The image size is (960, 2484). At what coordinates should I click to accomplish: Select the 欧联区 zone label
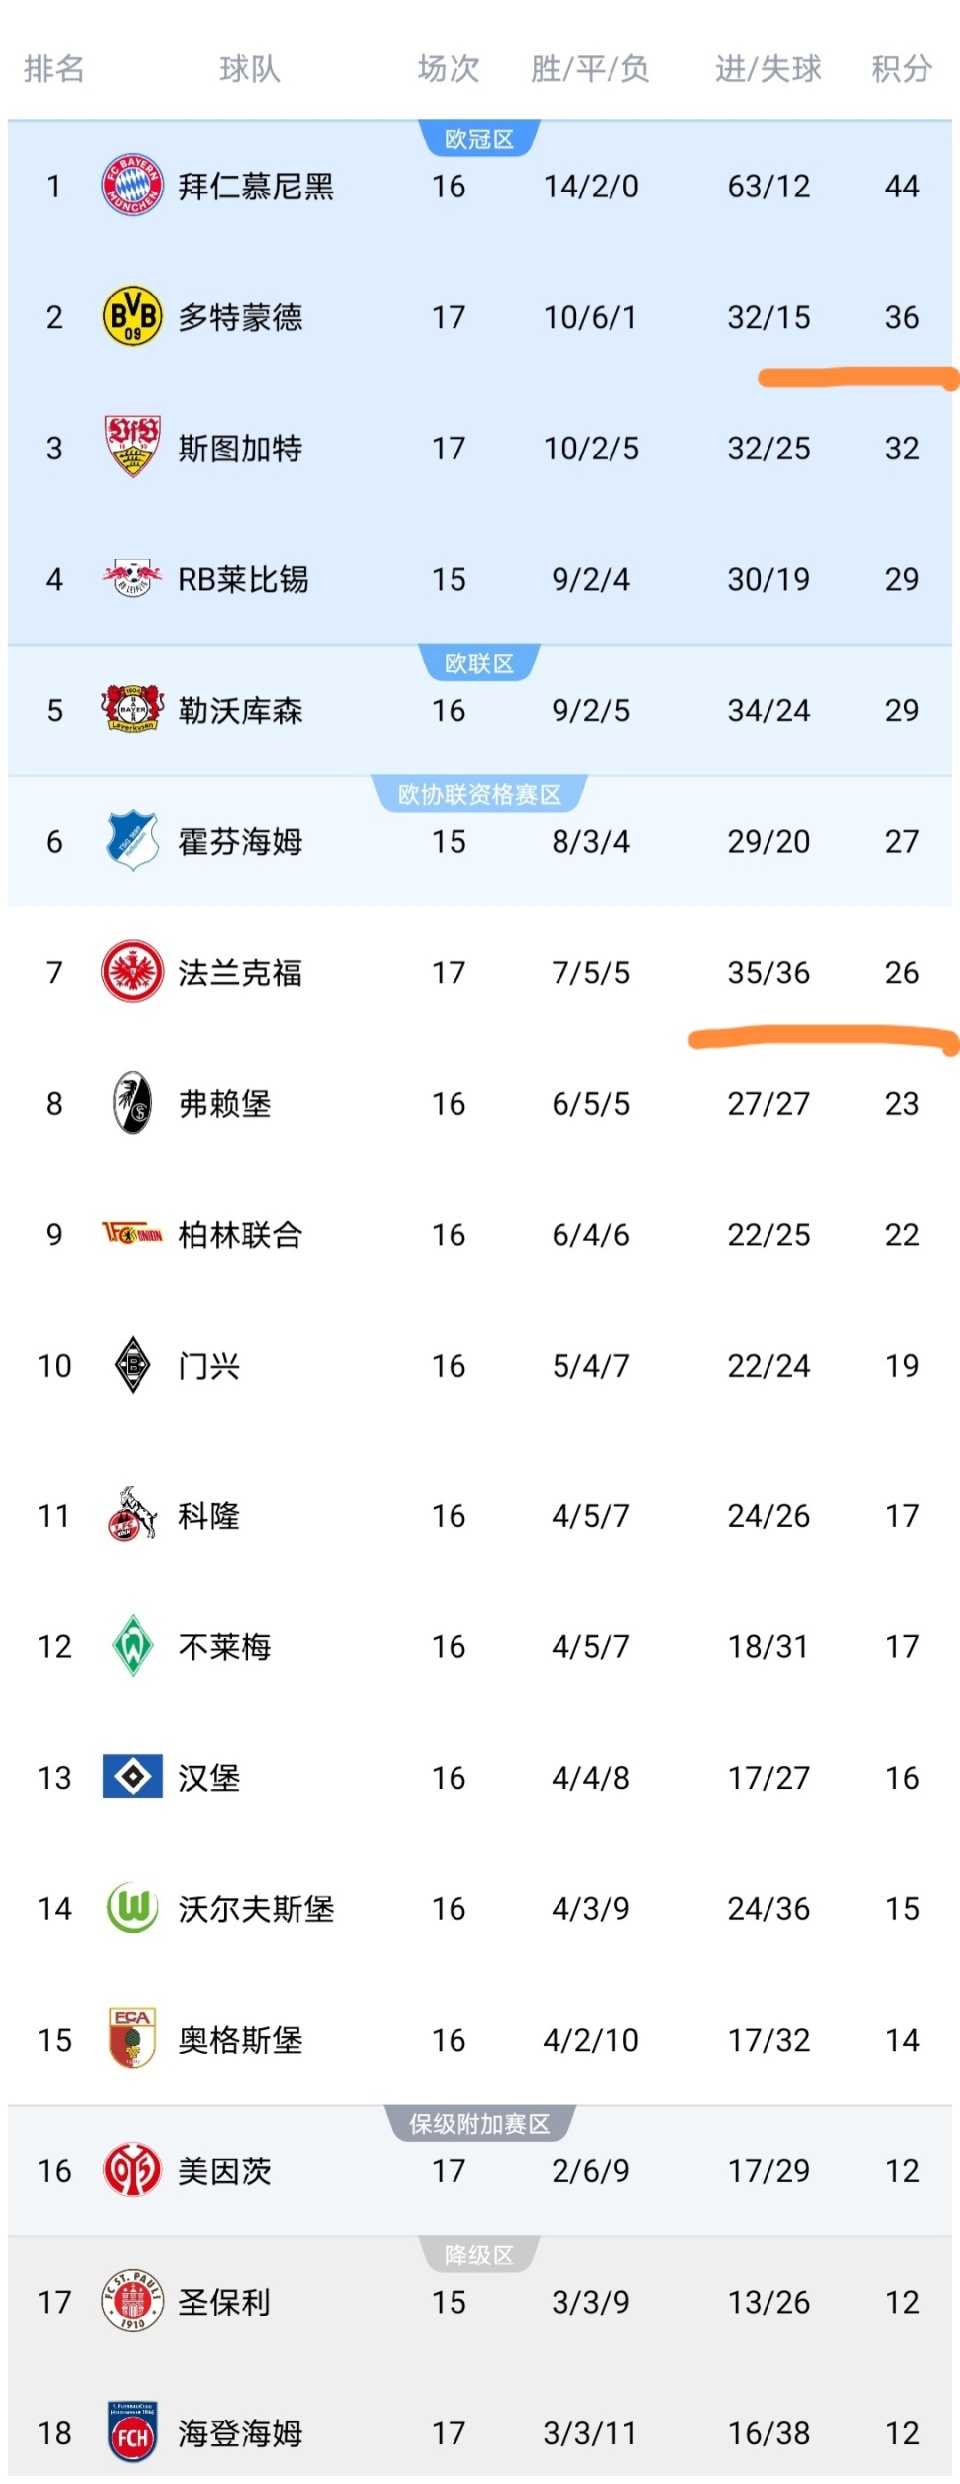tap(479, 663)
